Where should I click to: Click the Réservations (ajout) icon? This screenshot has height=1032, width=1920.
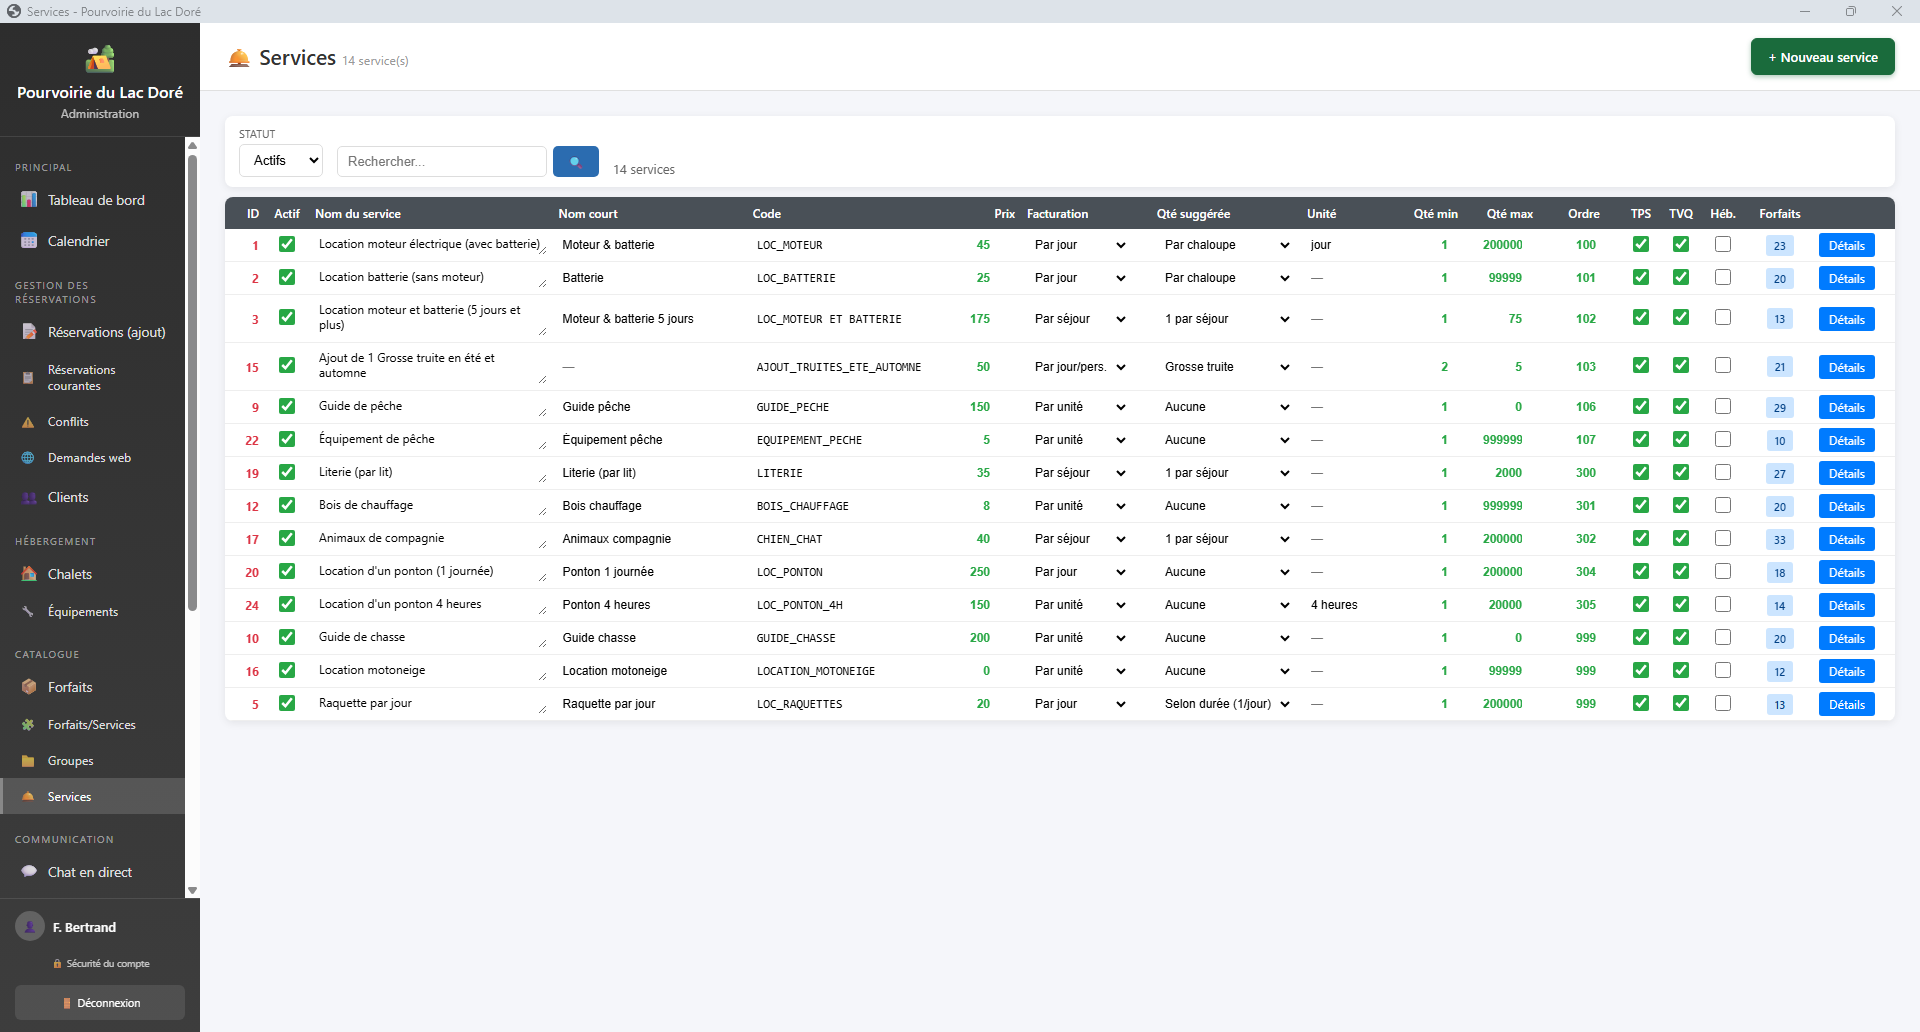point(29,332)
